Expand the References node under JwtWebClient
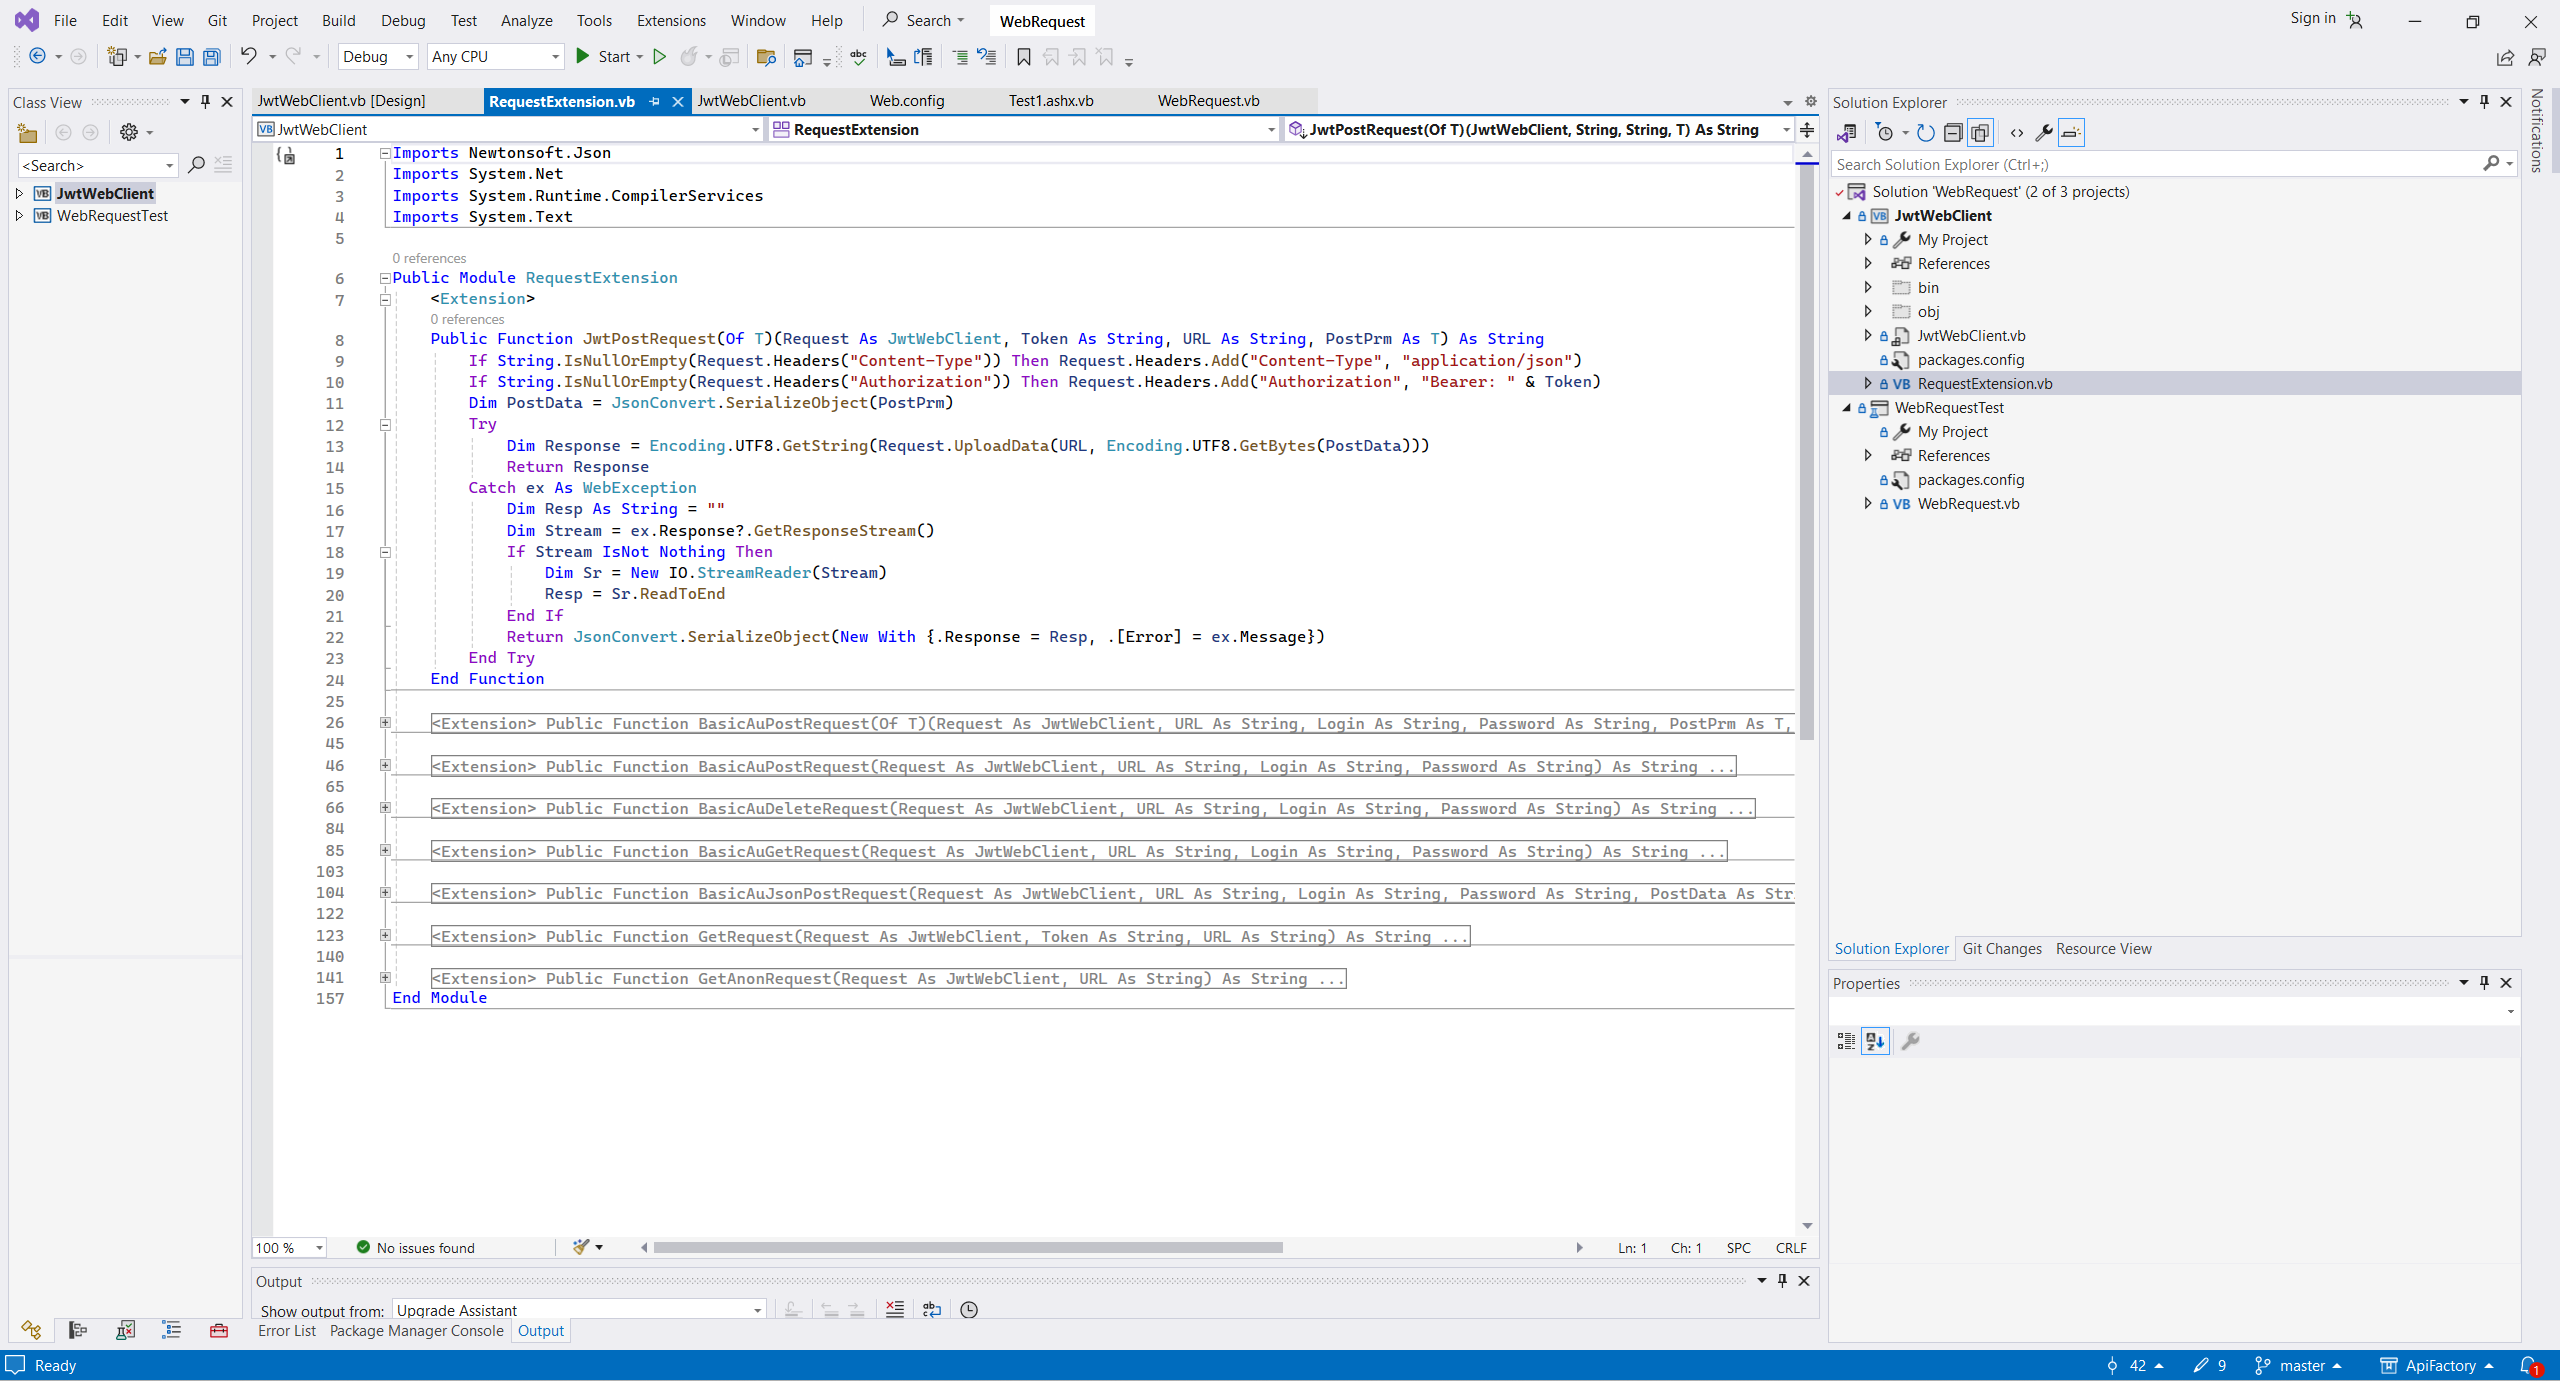Viewport: 2560px width, 1381px height. click(x=1868, y=263)
